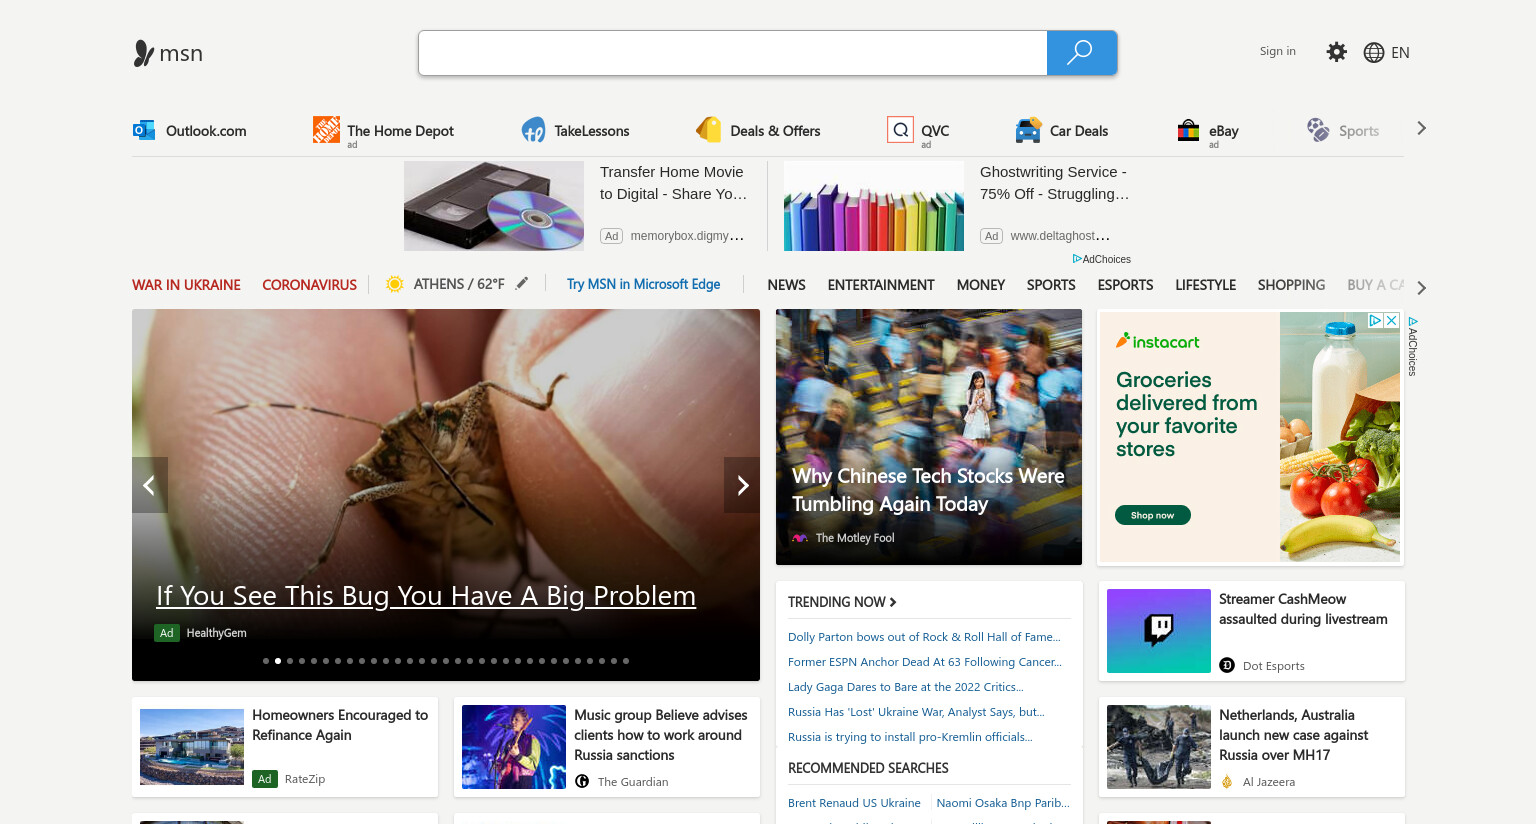Click the Instacart ad info triangle icon
1536x824 pixels.
1376,321
